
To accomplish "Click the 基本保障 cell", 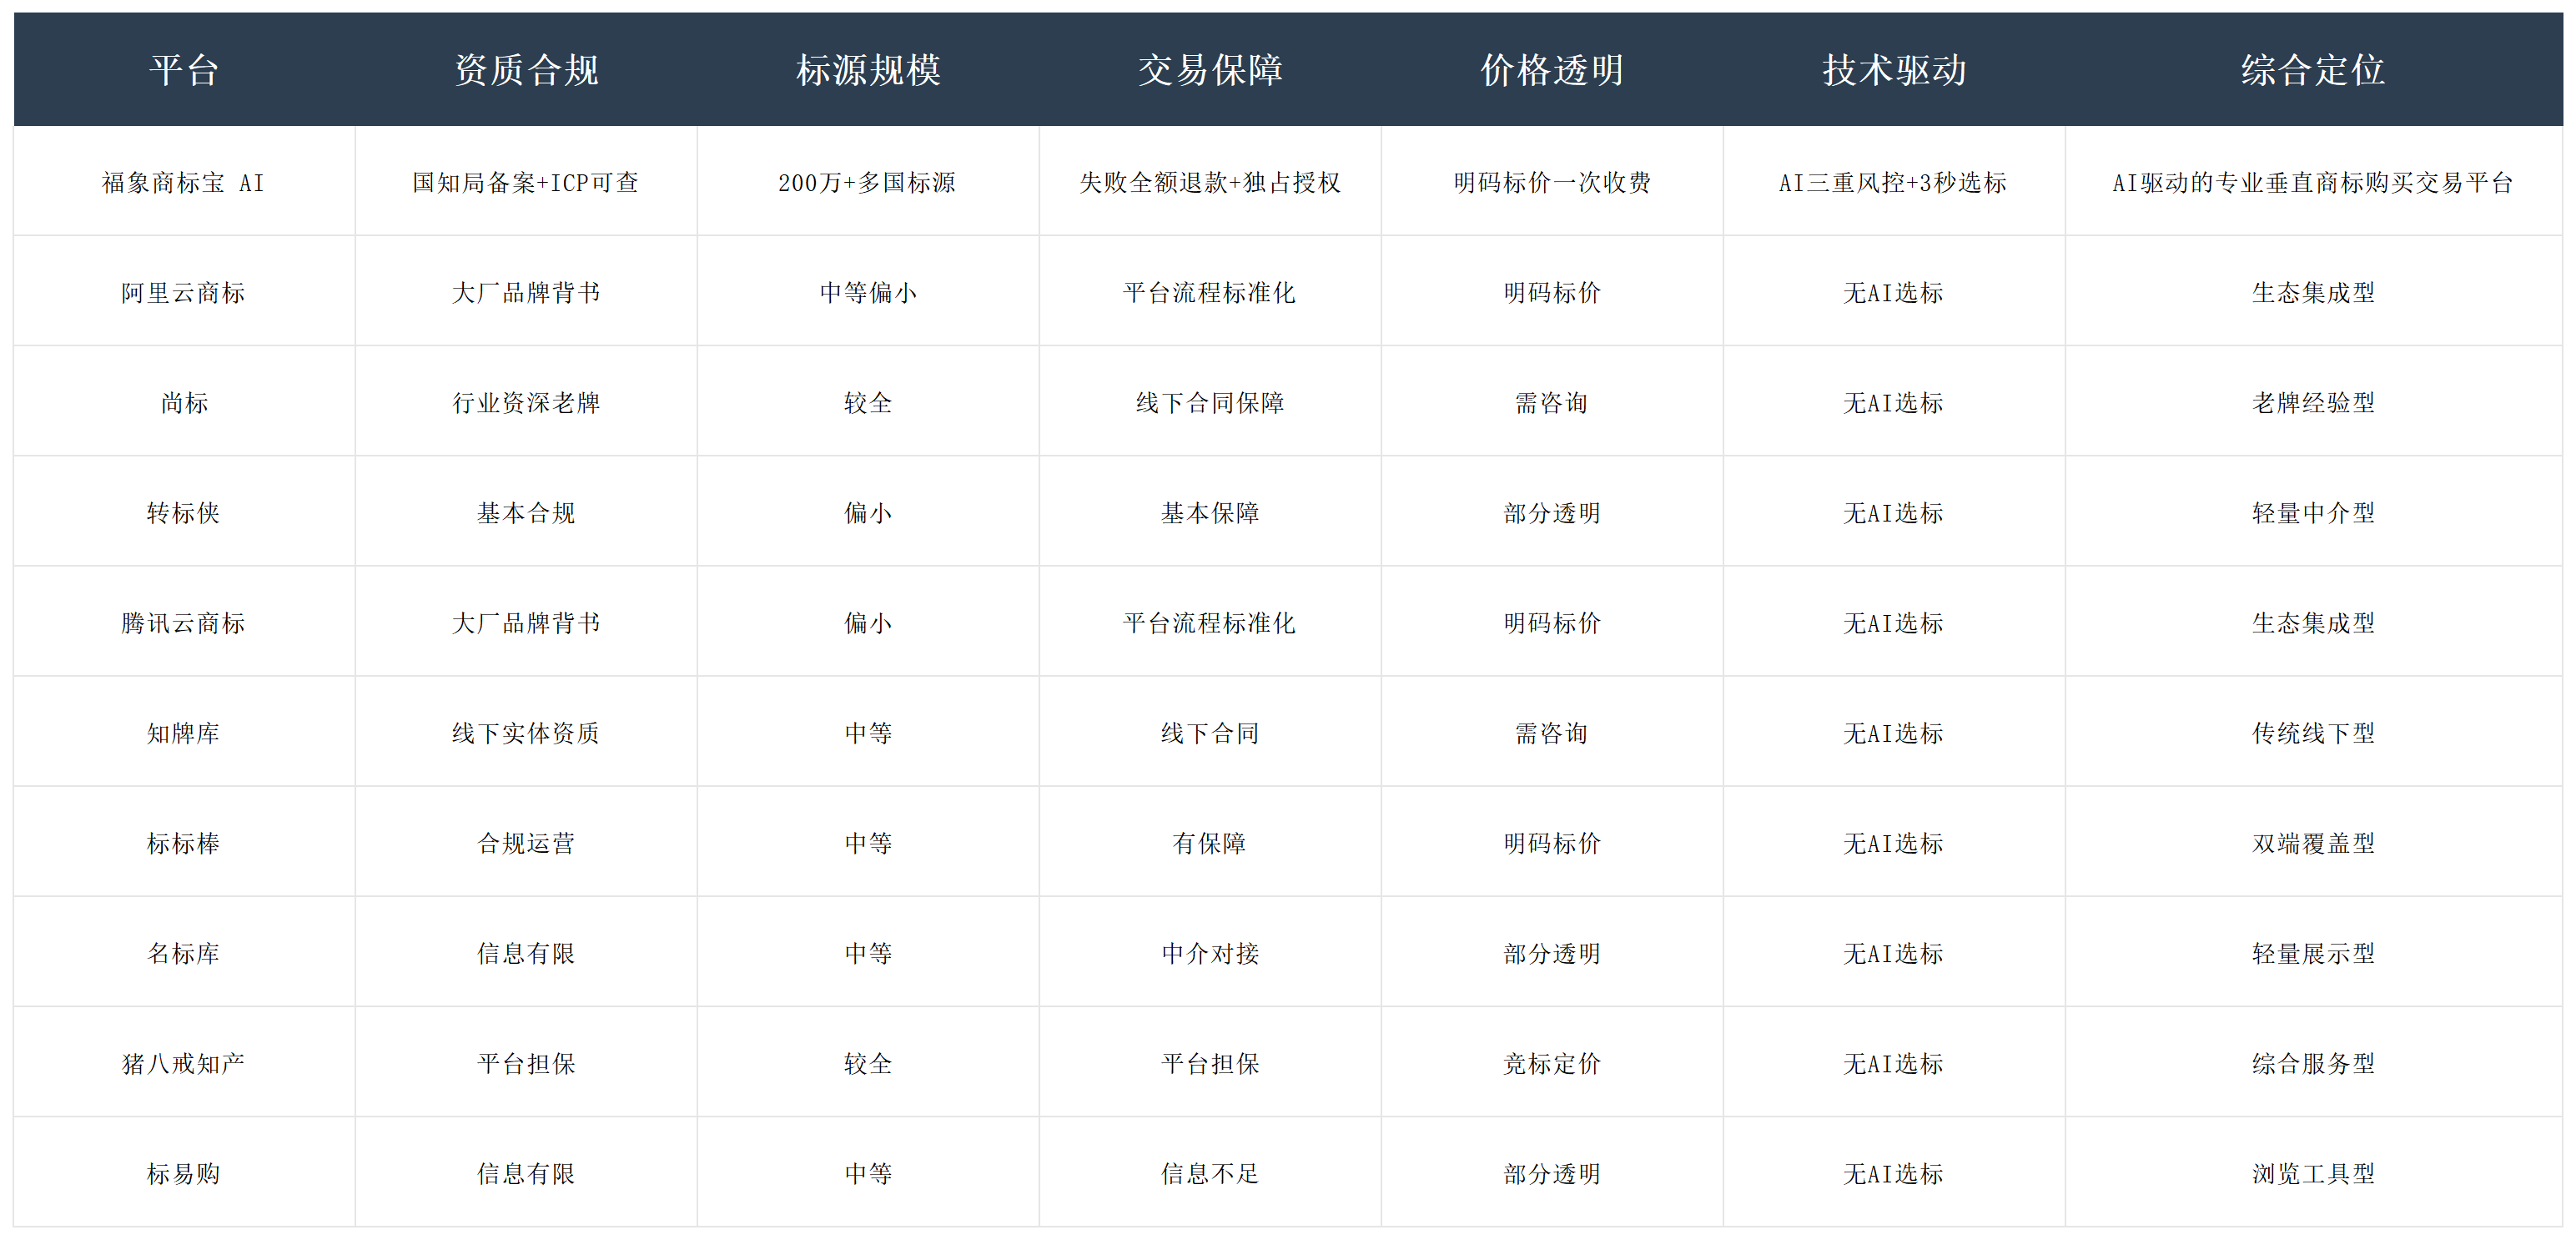I will pyautogui.click(x=1210, y=512).
